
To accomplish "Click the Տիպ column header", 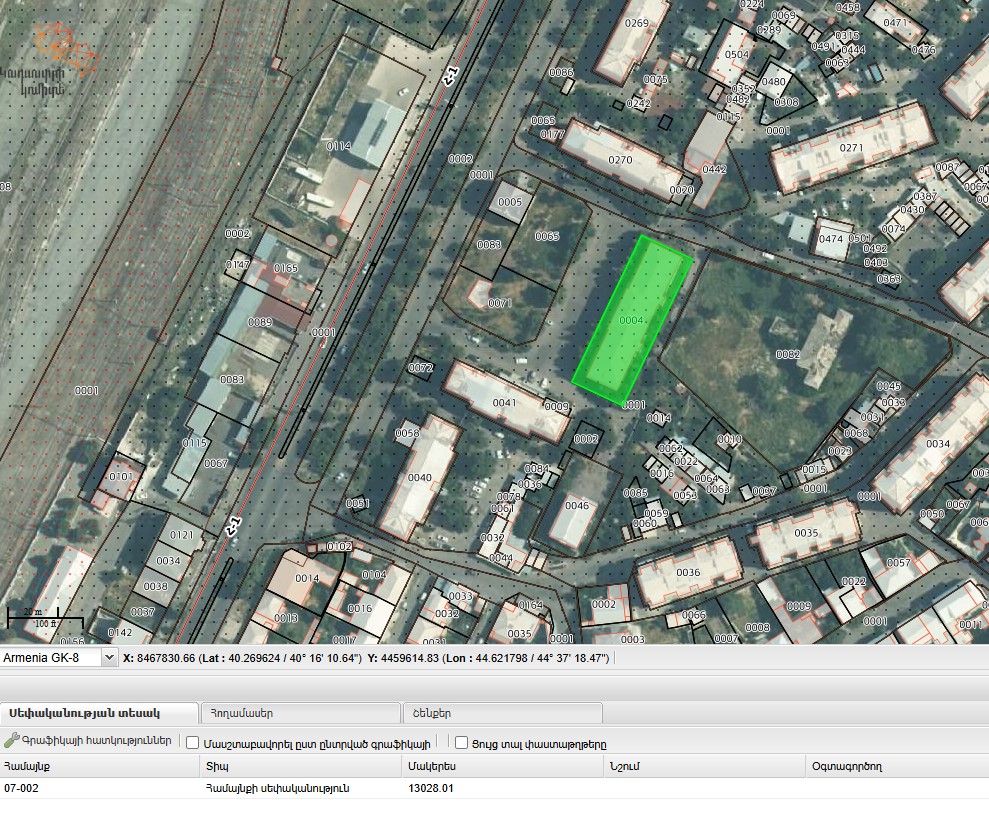I will [301, 766].
